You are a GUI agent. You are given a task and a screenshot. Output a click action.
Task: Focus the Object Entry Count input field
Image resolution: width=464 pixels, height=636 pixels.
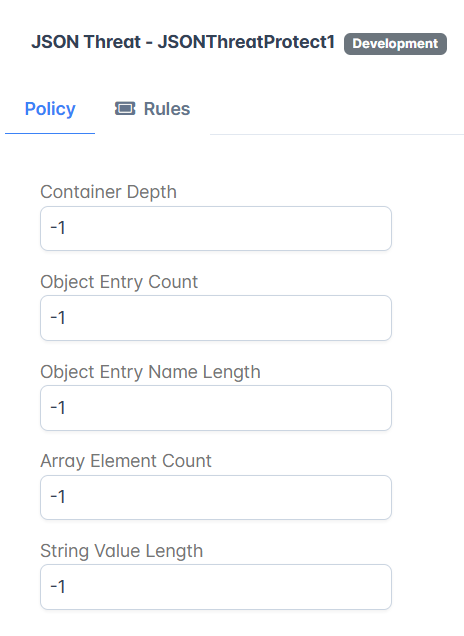coord(216,318)
